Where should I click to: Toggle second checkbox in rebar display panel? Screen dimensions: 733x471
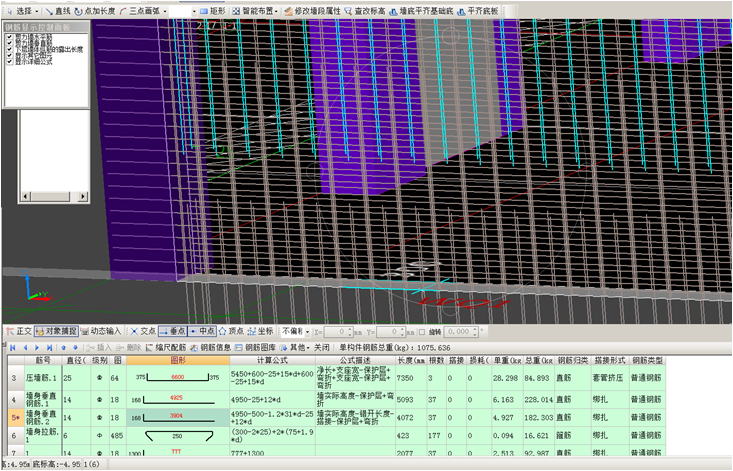click(x=10, y=43)
